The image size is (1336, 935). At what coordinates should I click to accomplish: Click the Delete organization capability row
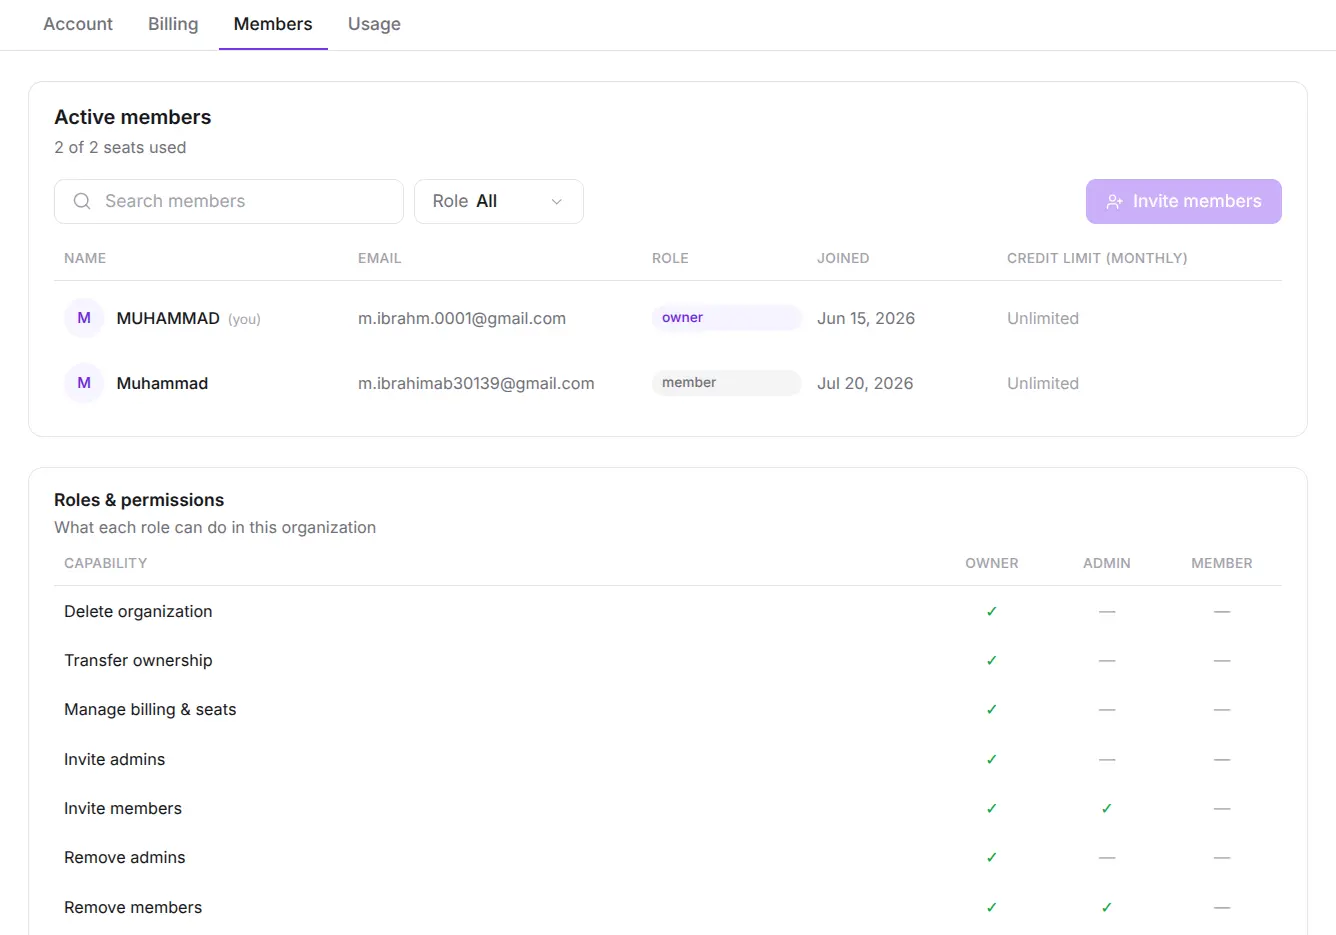(668, 611)
